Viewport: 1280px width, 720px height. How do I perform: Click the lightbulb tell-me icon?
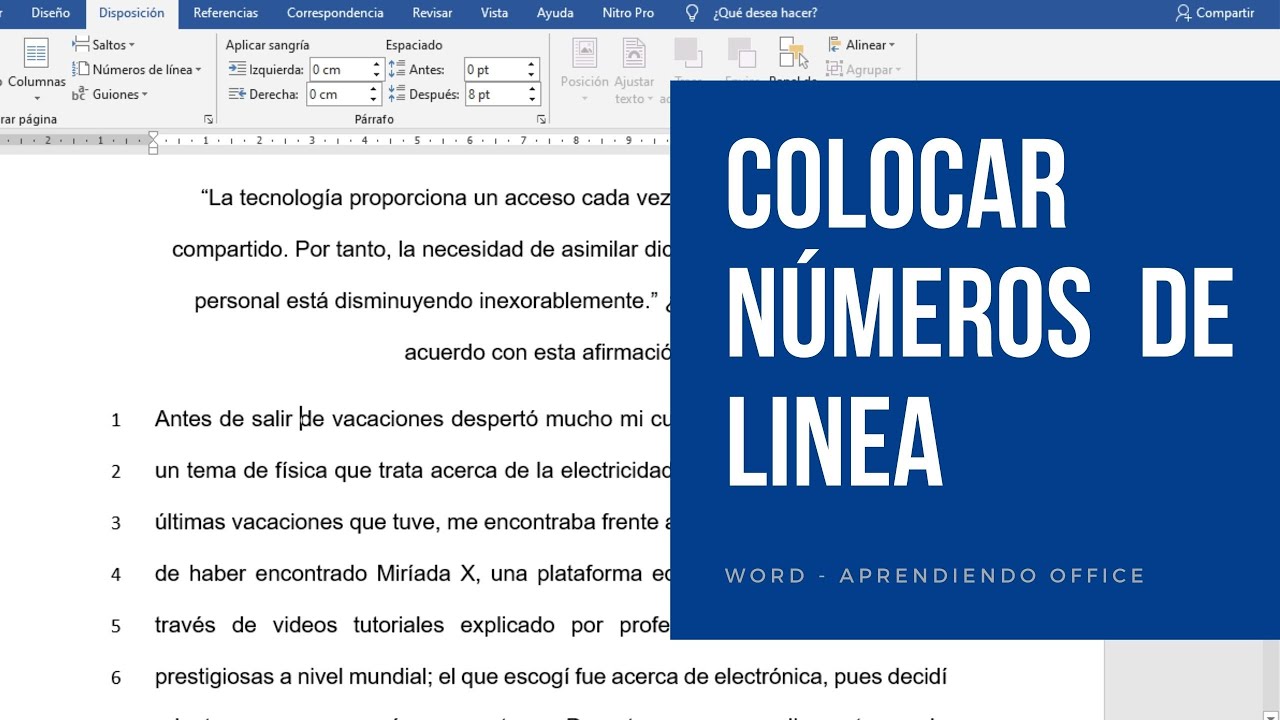691,13
